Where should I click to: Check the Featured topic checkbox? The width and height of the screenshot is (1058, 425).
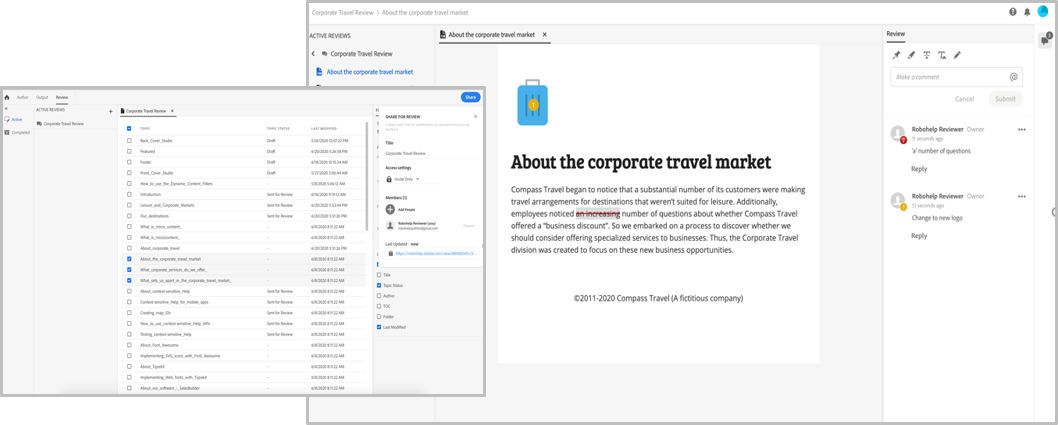coord(129,151)
